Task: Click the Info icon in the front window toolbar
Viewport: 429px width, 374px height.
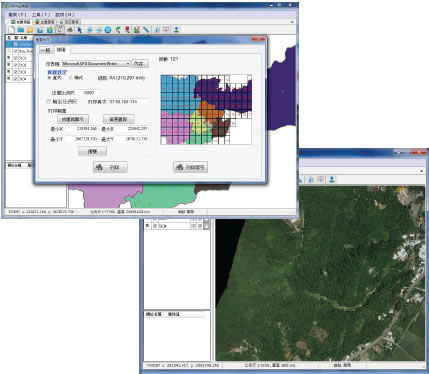Action: [x=157, y=30]
